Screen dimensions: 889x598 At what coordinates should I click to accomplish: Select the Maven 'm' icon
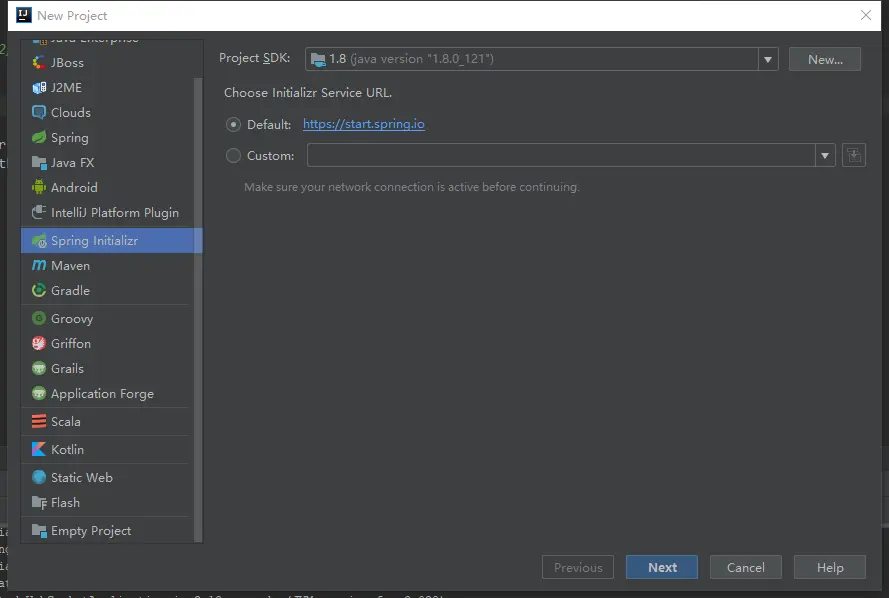pyautogui.click(x=39, y=265)
